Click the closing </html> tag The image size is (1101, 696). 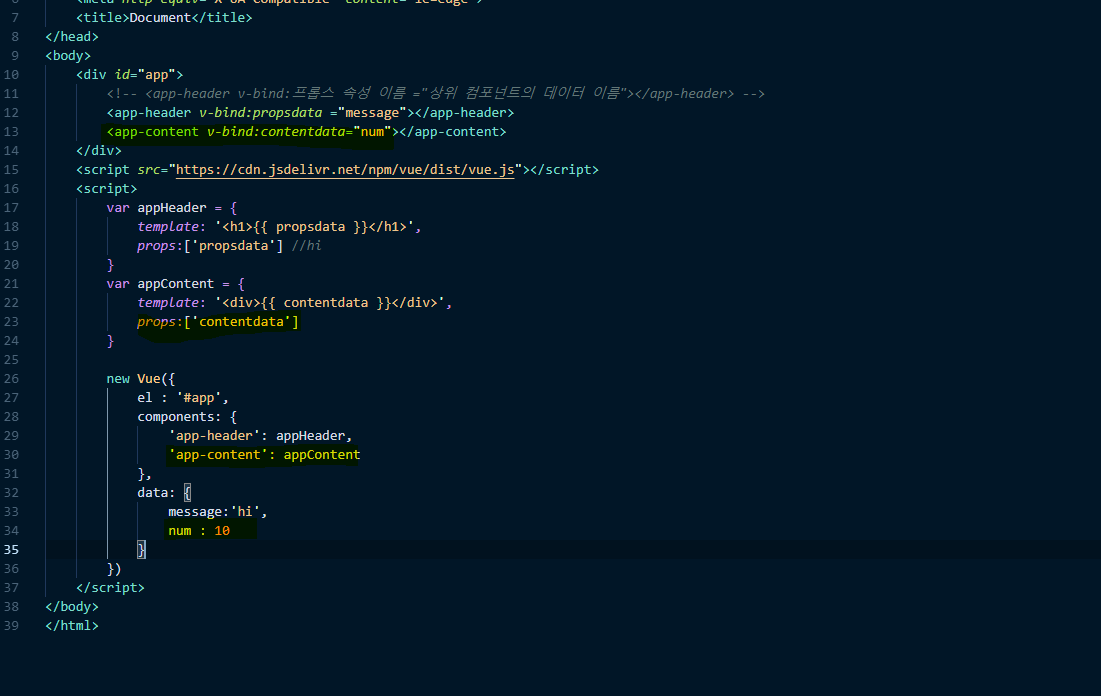pyautogui.click(x=72, y=625)
